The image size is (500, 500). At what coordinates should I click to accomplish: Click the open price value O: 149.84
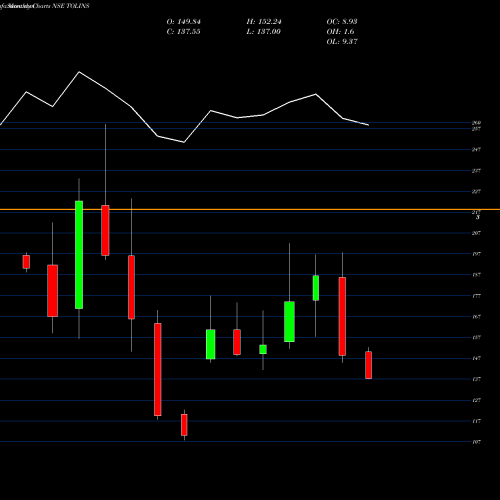pos(184,22)
